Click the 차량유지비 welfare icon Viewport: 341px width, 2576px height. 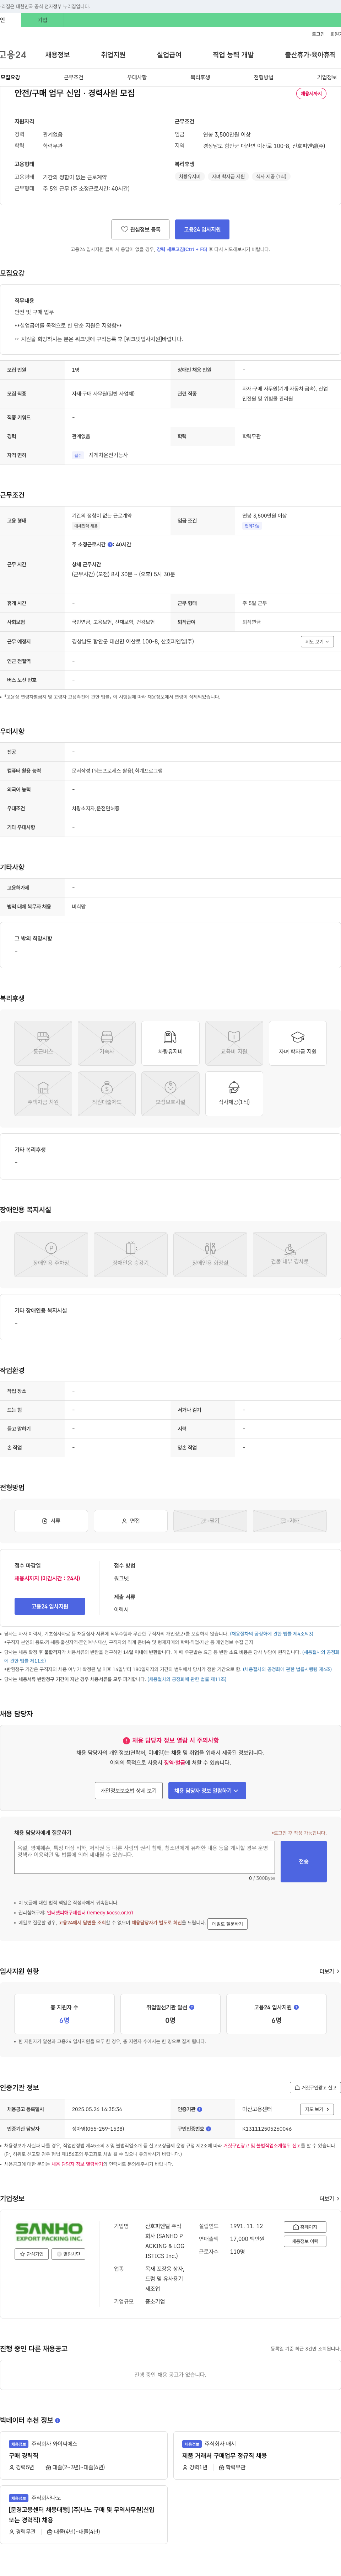point(170,1043)
